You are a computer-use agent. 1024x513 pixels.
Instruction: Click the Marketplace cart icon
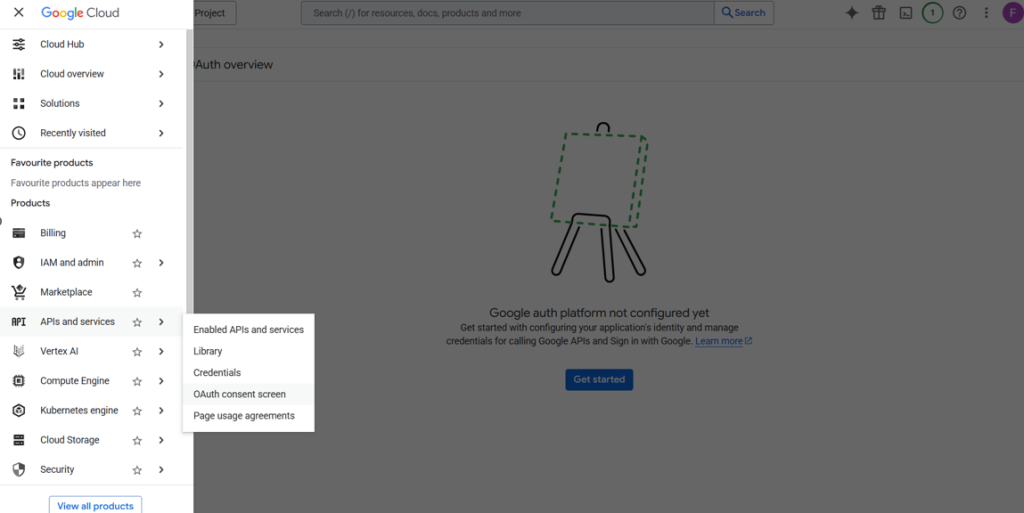[x=18, y=292]
